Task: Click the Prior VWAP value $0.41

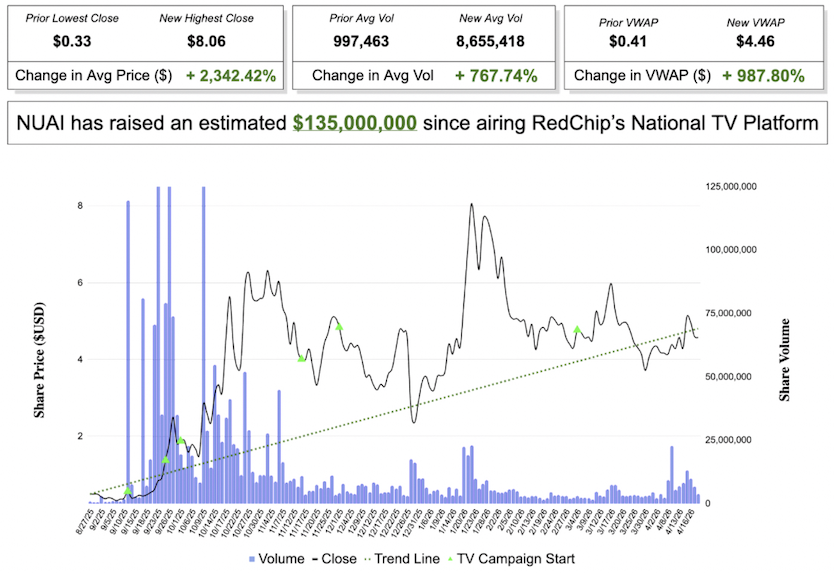Action: click(628, 41)
